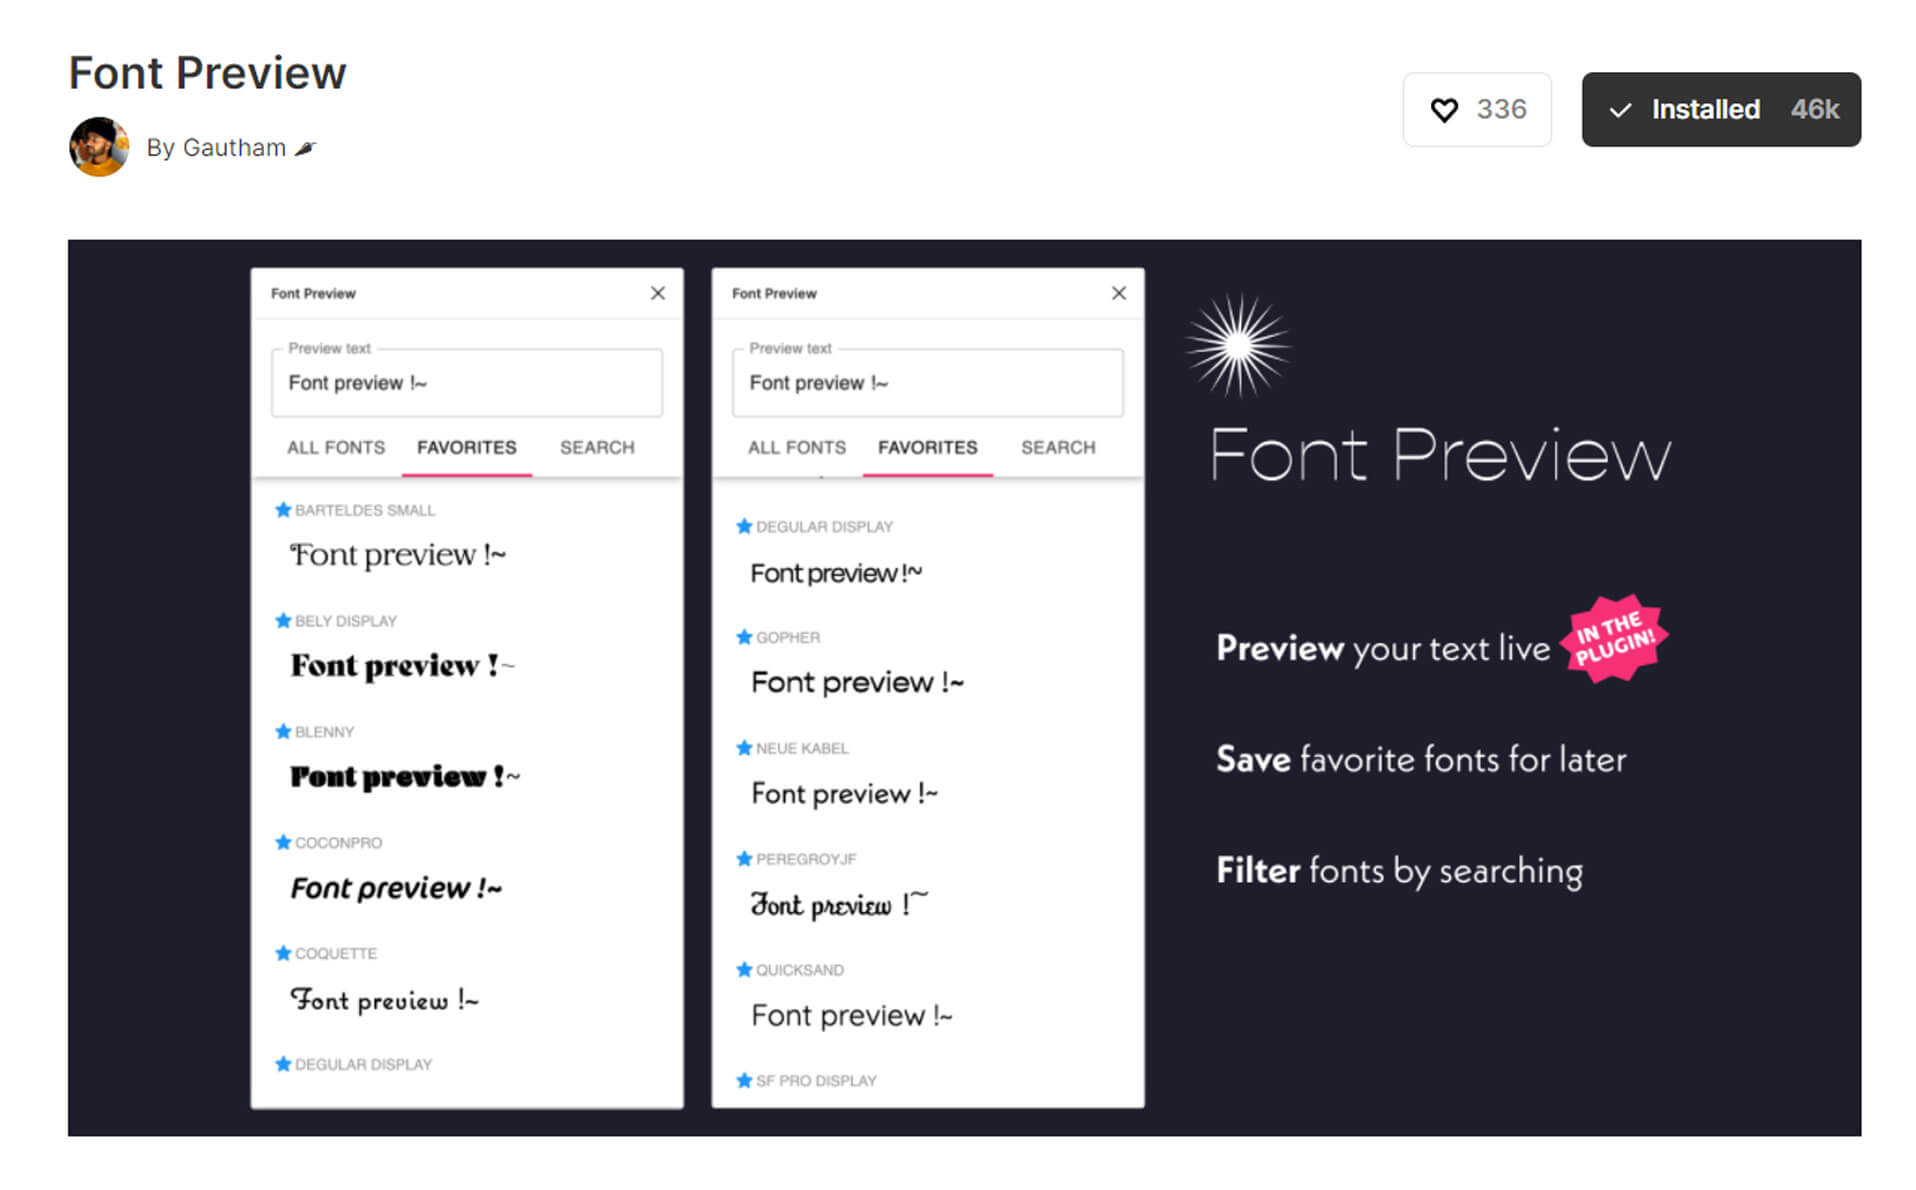
Task: Click the Installed 46k button
Action: tap(1719, 110)
